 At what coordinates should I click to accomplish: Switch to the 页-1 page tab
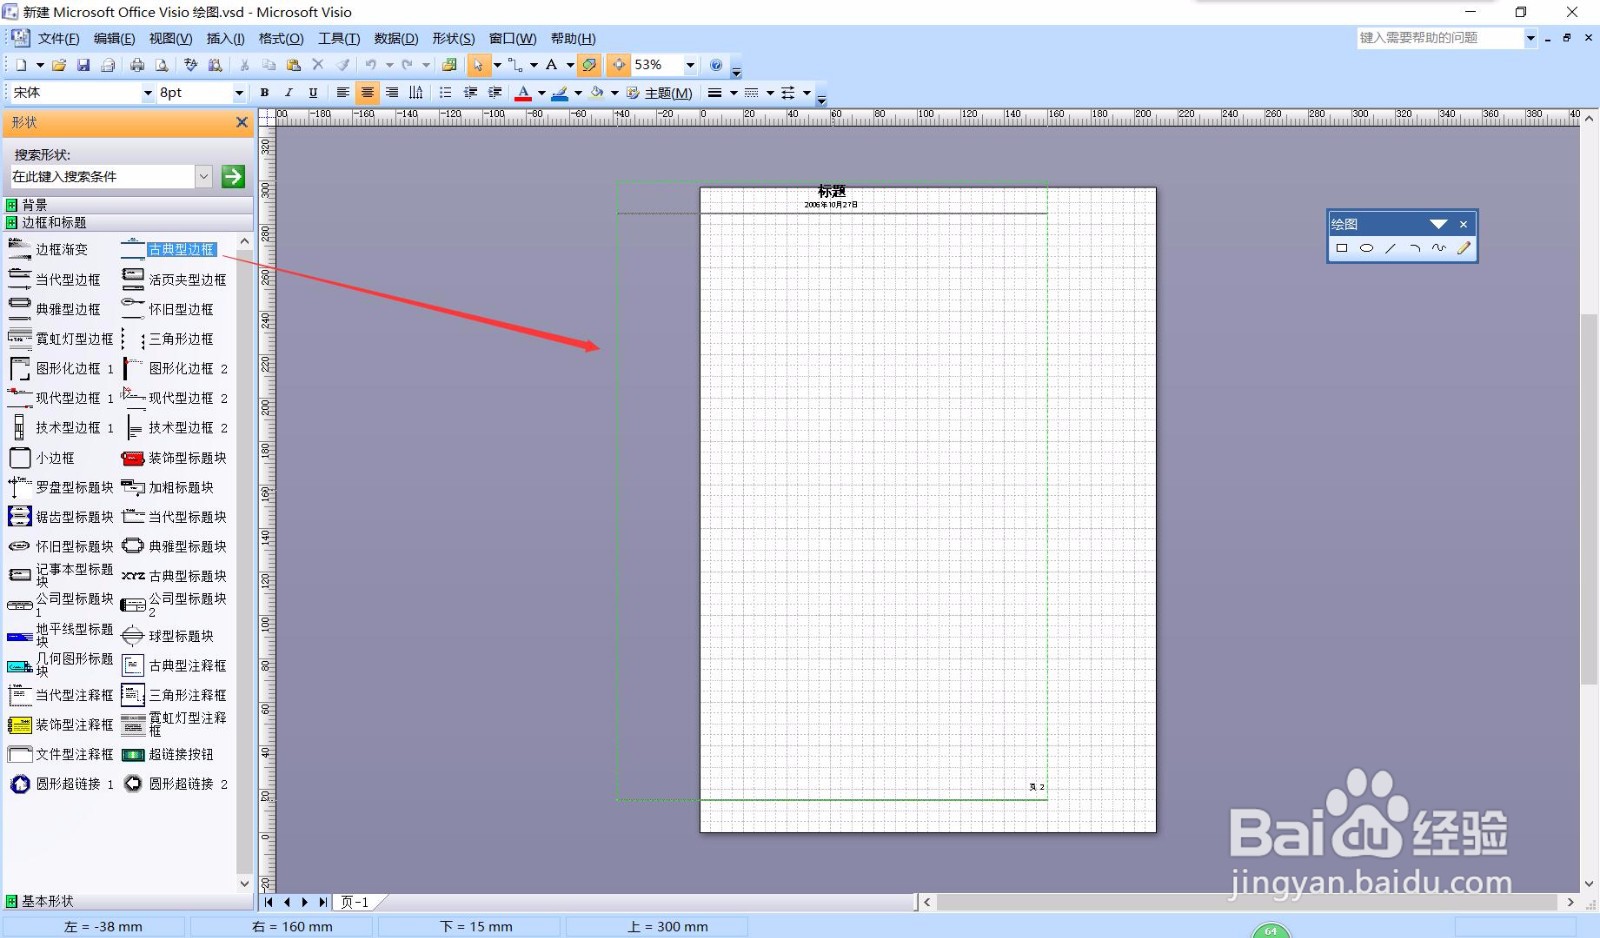pyautogui.click(x=355, y=902)
